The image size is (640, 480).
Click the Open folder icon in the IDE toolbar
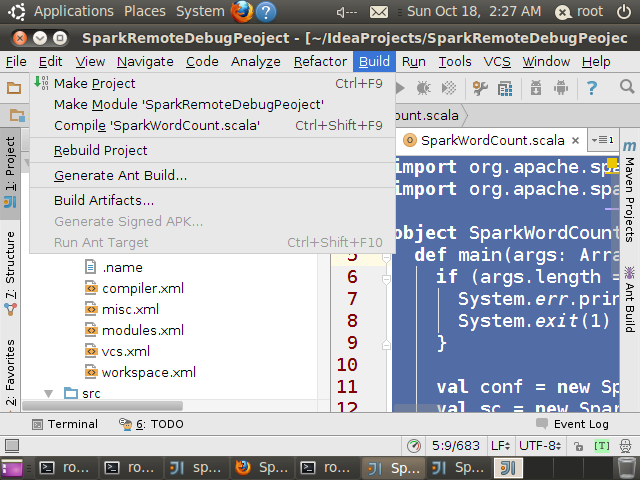click(14, 88)
